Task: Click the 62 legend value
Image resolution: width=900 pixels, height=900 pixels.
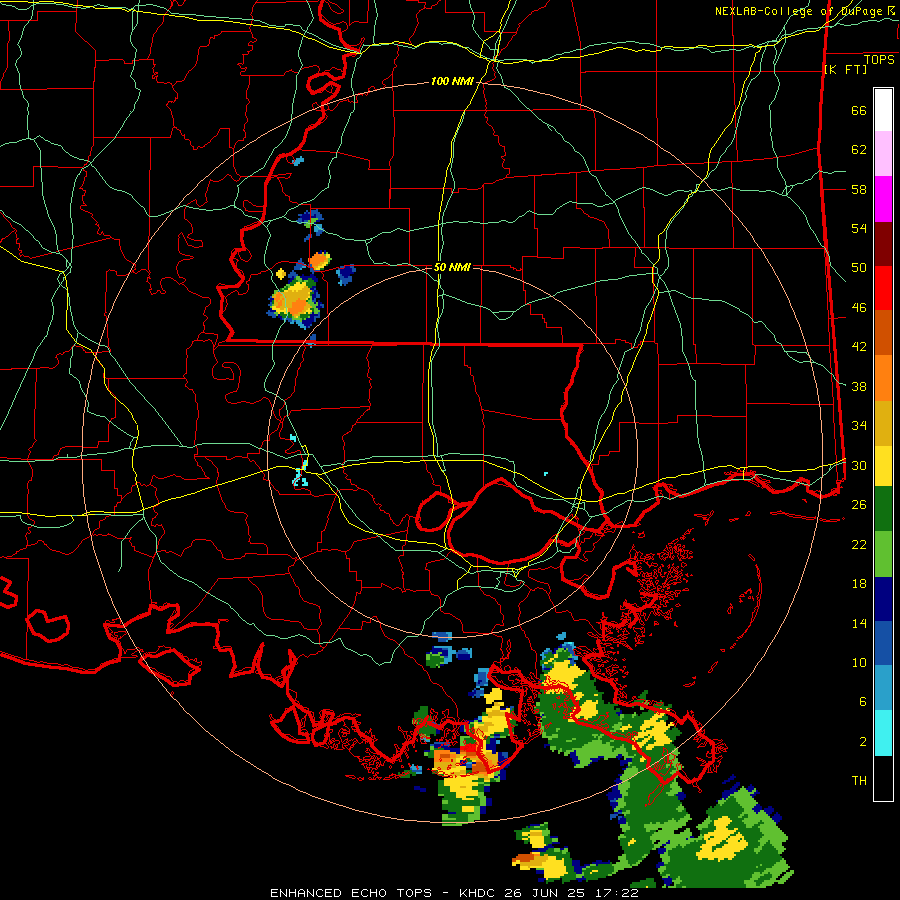Action: tap(859, 150)
